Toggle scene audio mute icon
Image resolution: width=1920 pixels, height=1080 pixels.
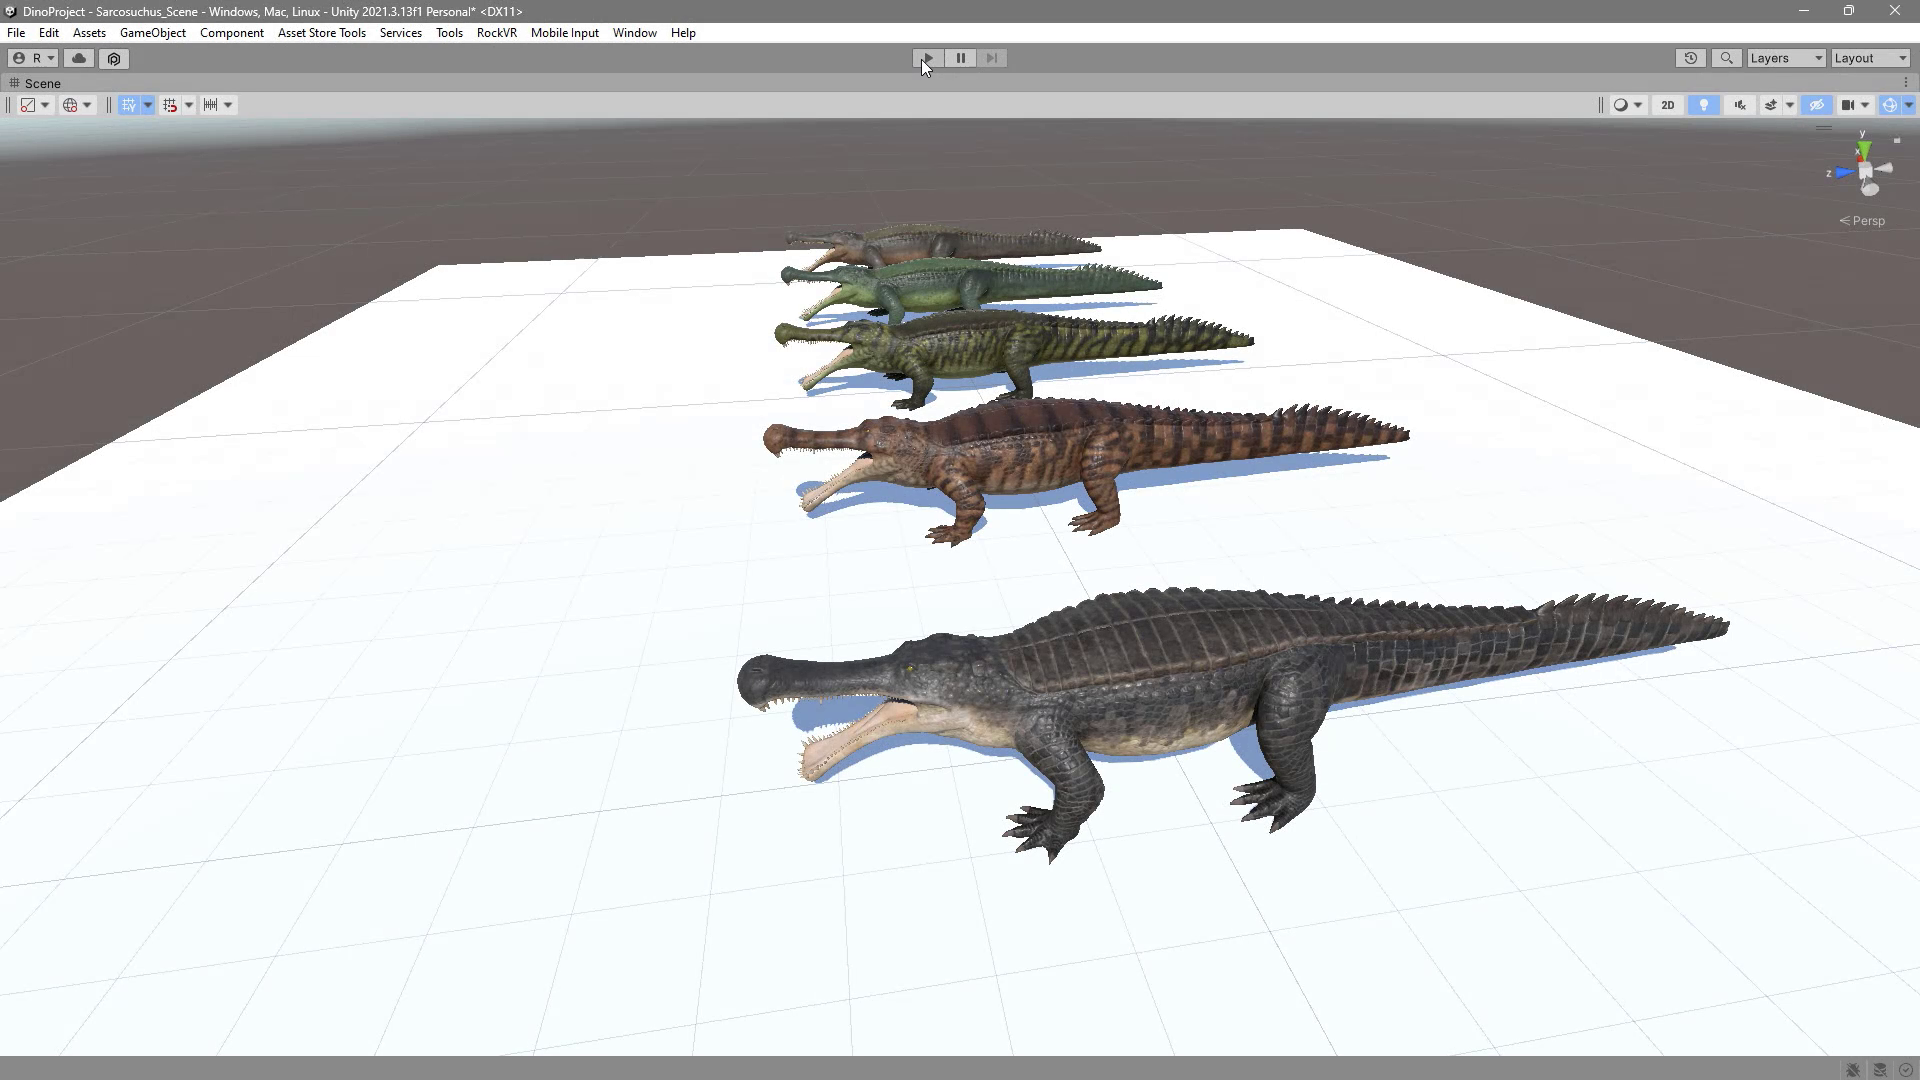click(x=1740, y=105)
